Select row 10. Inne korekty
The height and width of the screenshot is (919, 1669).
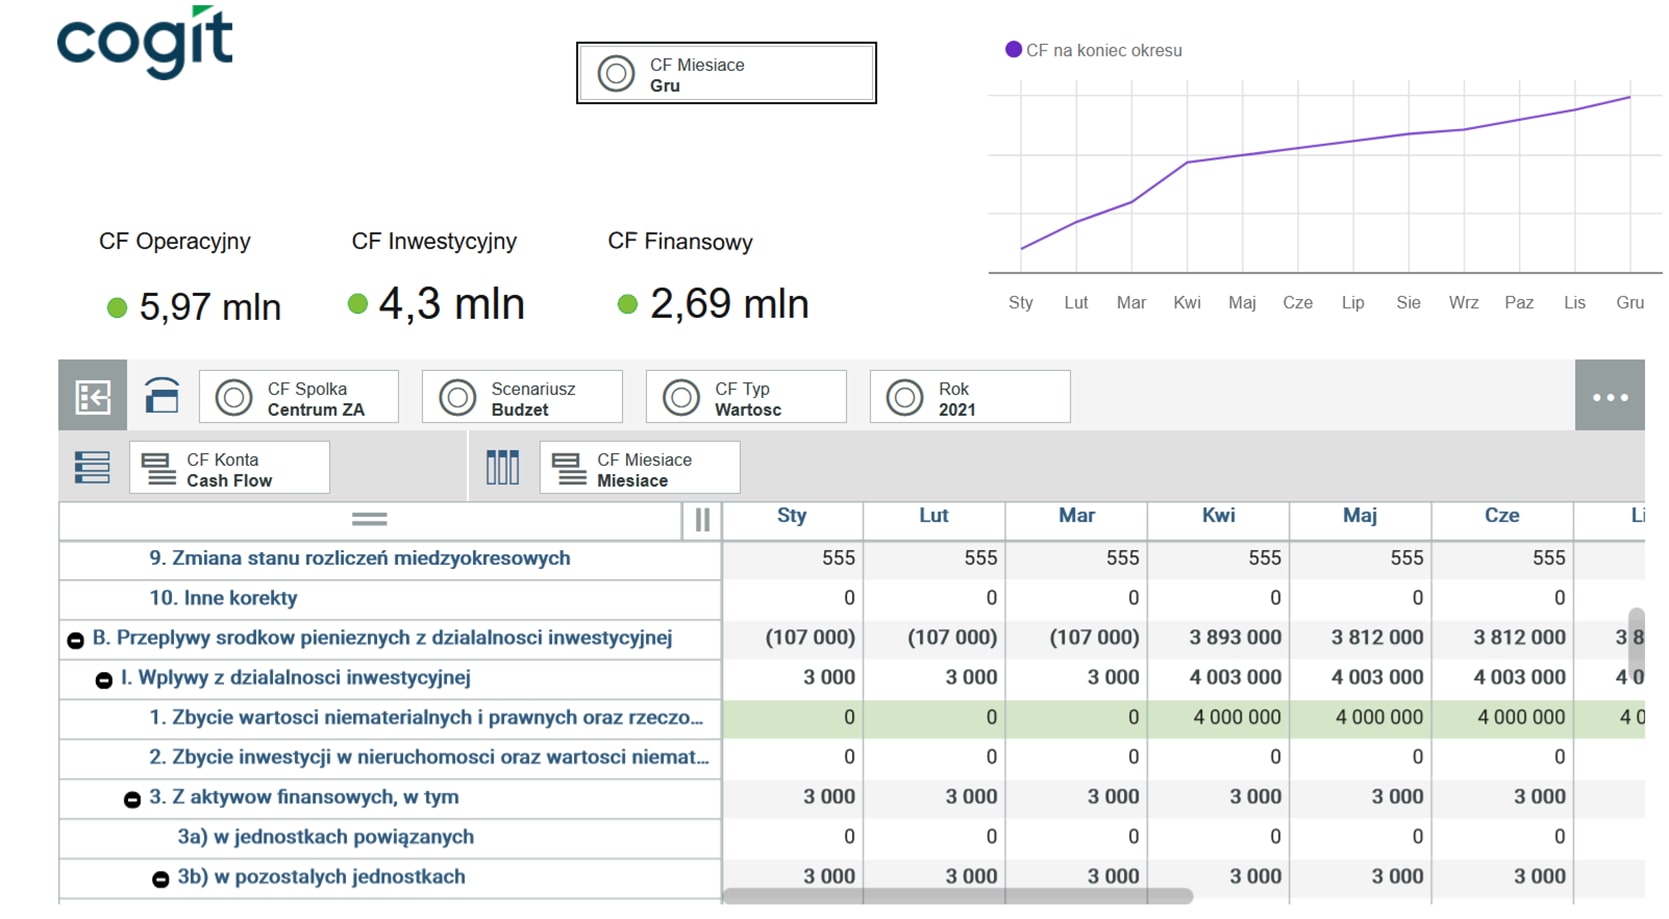point(390,599)
